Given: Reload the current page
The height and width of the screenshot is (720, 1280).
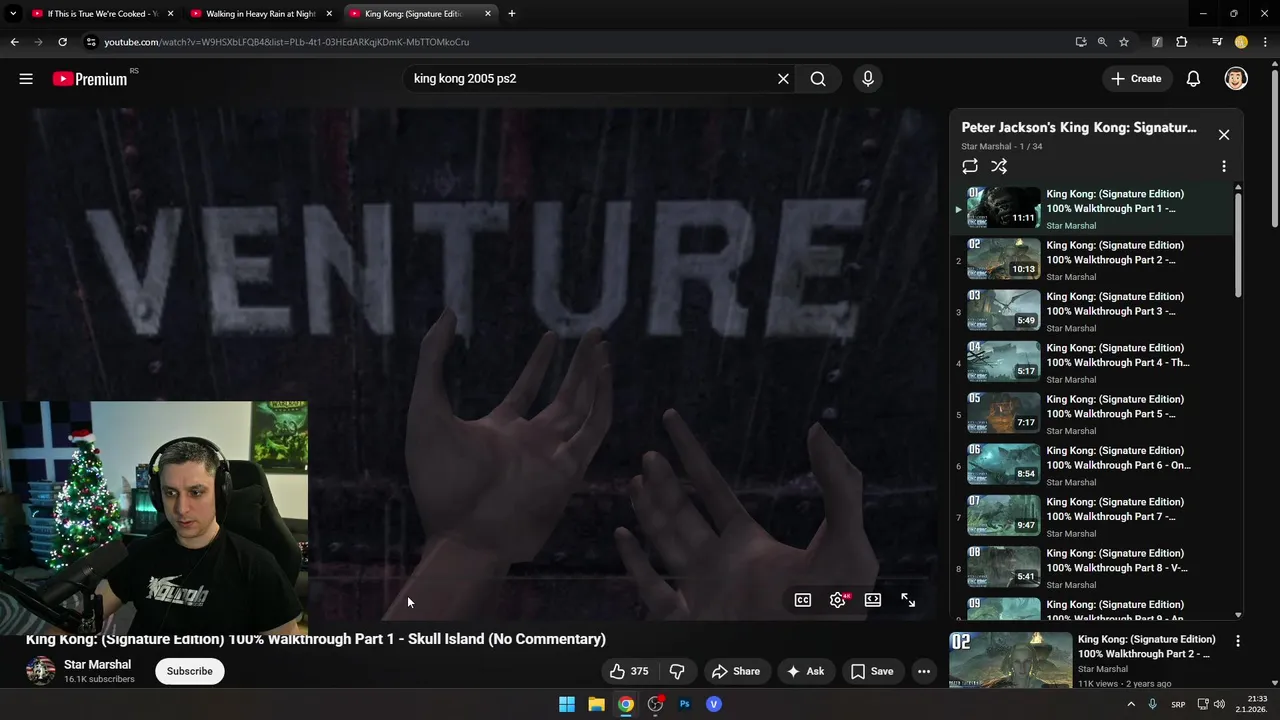Looking at the screenshot, I should (x=62, y=42).
